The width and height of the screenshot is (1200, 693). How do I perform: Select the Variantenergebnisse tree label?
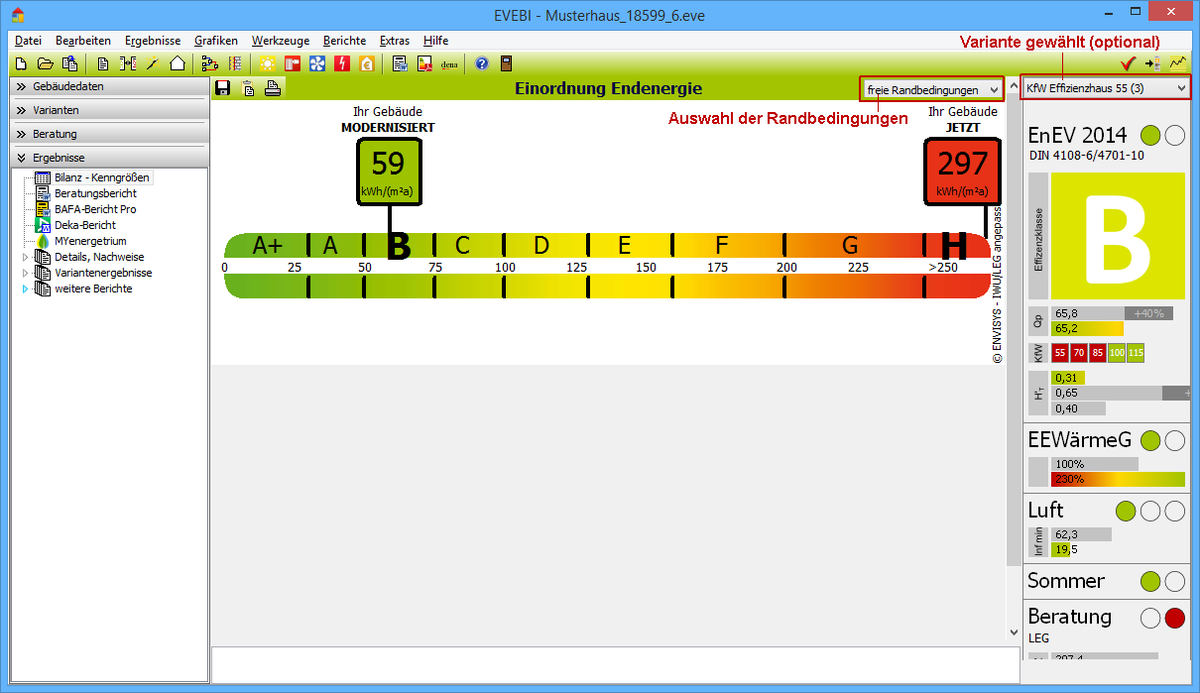tap(103, 273)
